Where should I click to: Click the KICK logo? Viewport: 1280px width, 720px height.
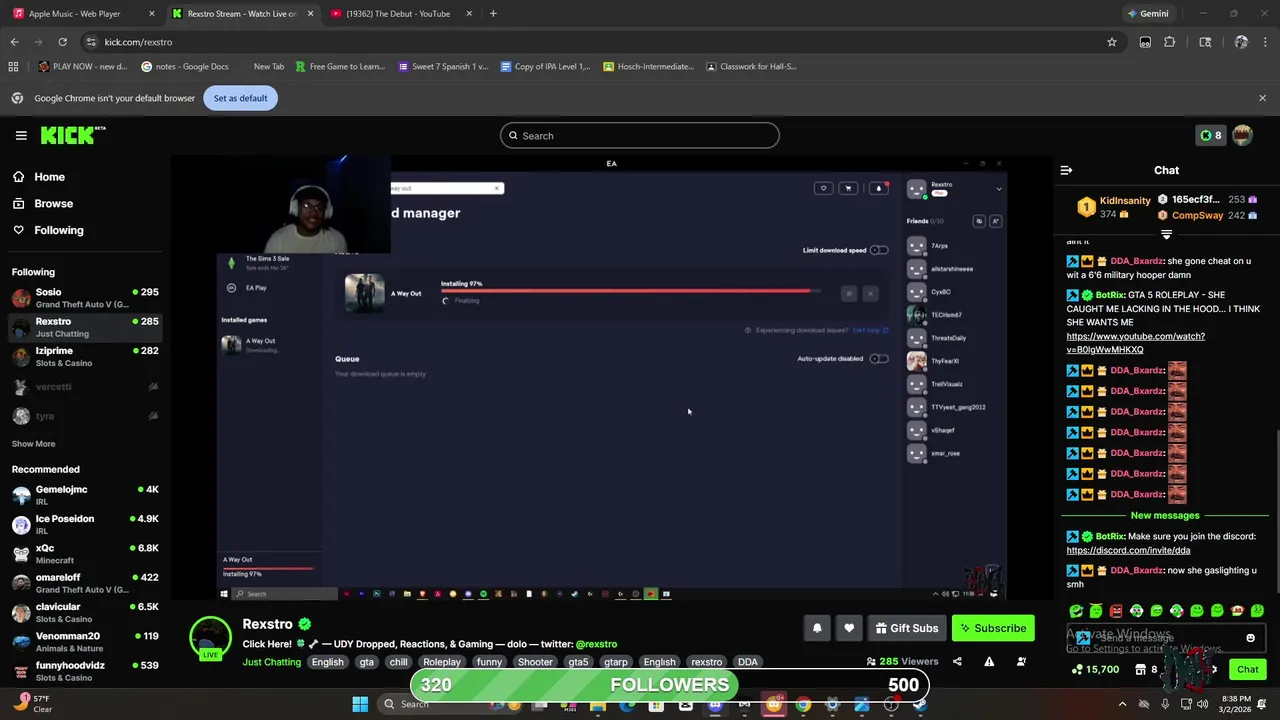coord(73,135)
